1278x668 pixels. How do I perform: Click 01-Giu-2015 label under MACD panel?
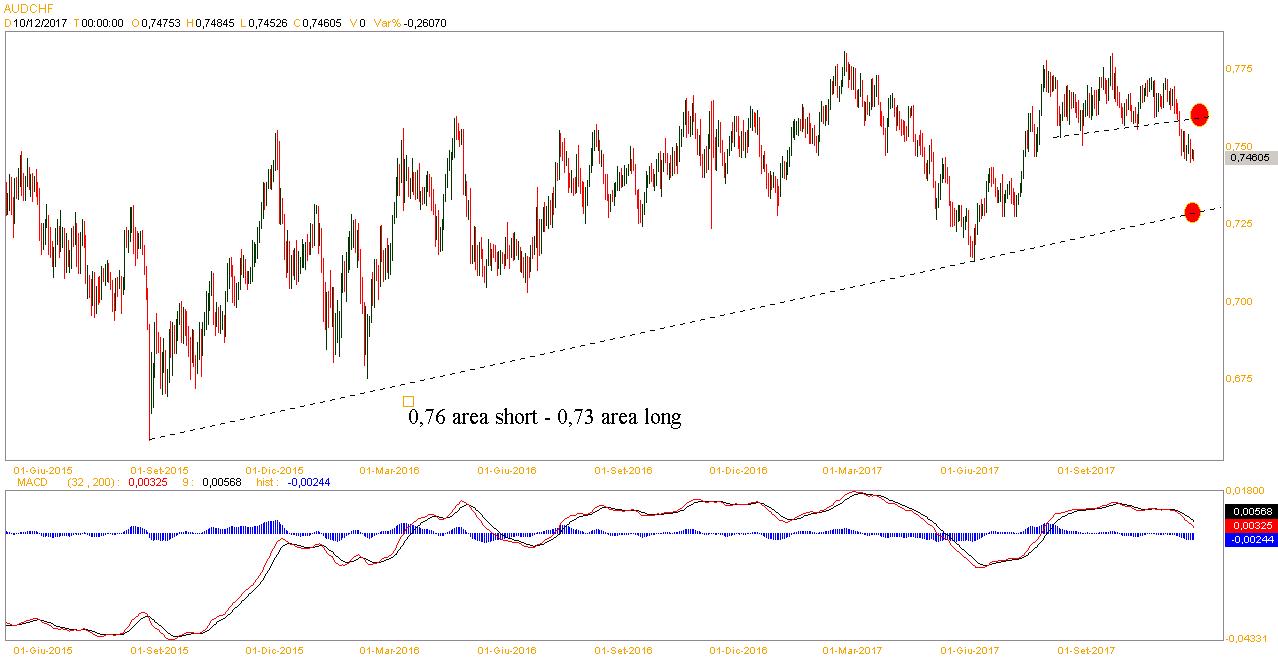[43, 651]
